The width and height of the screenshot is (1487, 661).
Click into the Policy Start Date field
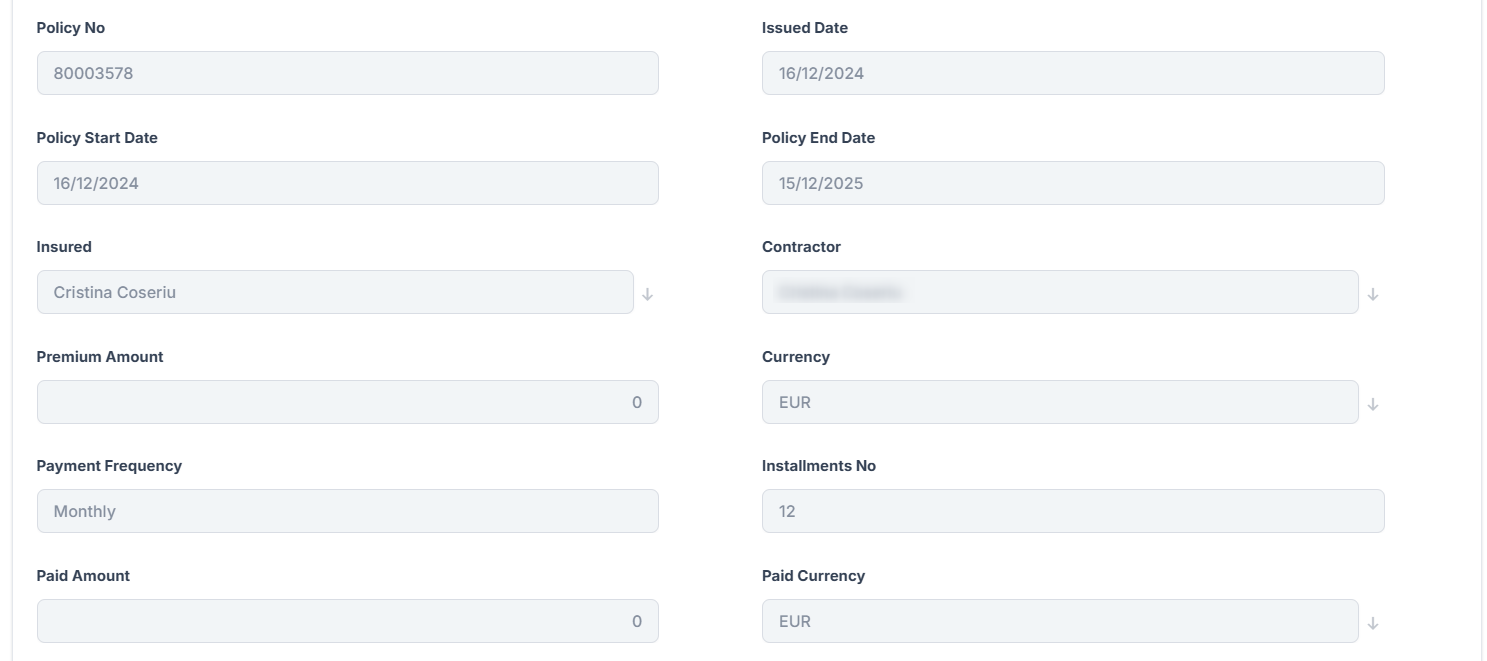coord(347,183)
